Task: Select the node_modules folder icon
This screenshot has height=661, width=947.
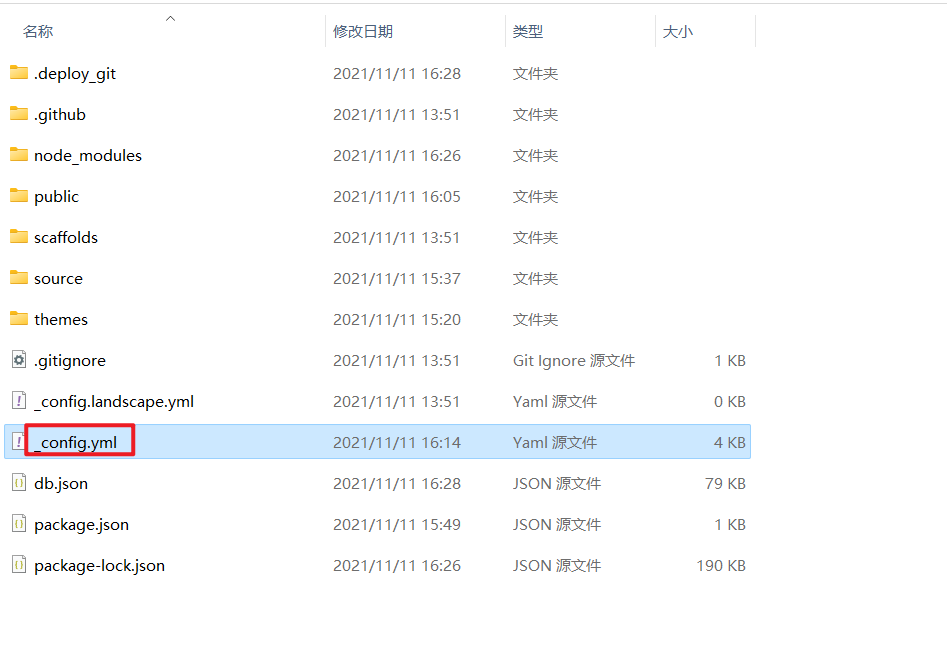Action: 19,155
